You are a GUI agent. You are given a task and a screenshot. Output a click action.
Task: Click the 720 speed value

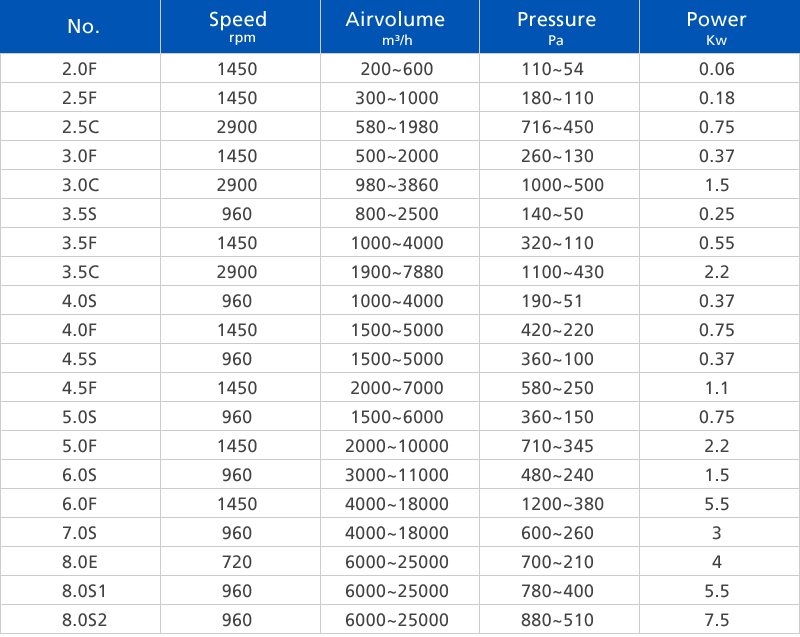pos(237,562)
